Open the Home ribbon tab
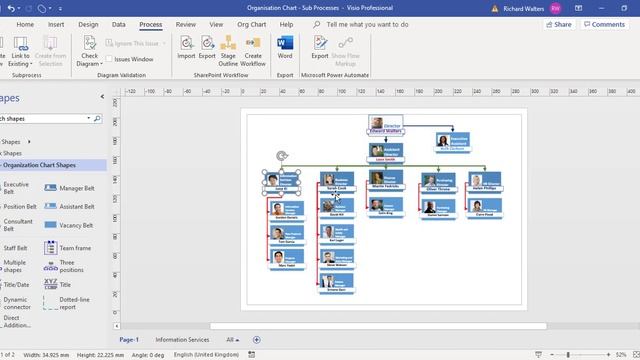 [x=25, y=24]
